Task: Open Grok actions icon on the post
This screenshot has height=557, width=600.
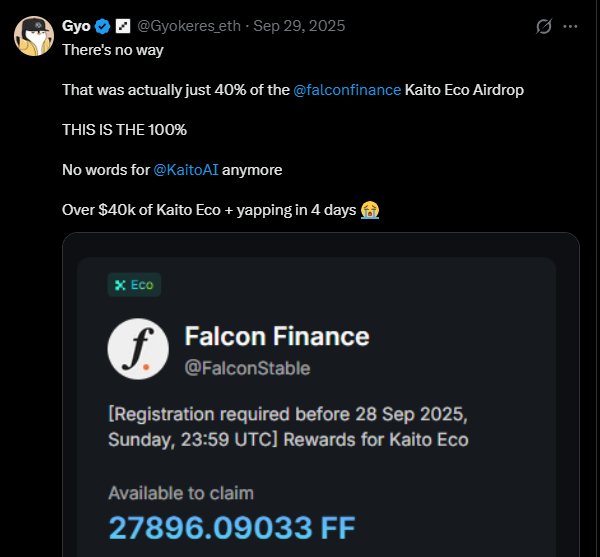Action: [544, 27]
